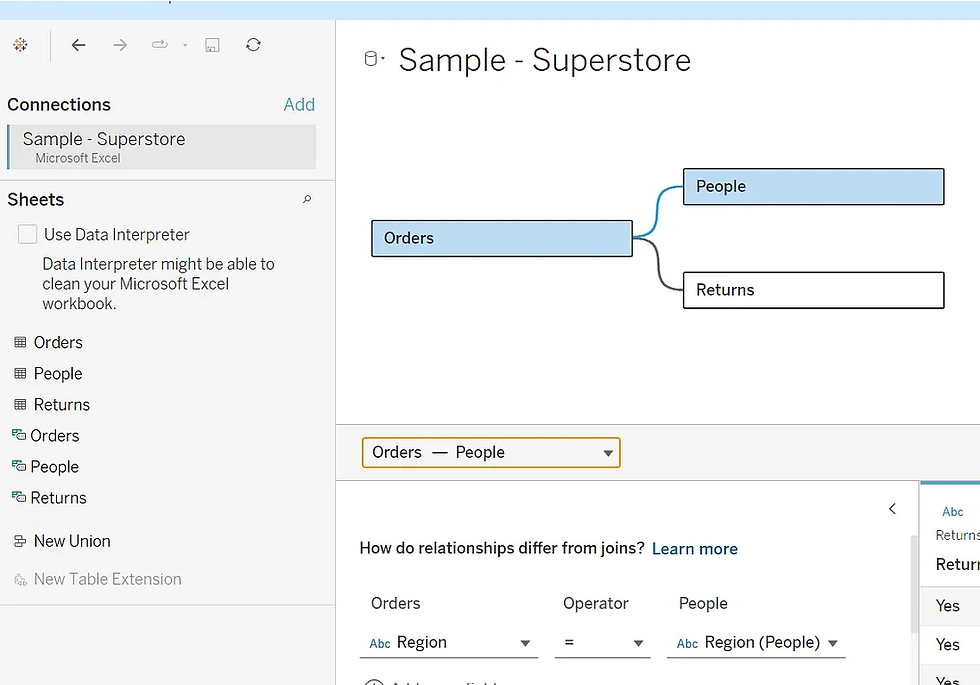Click the Add connection link
The width and height of the screenshot is (980, 685).
click(x=299, y=104)
